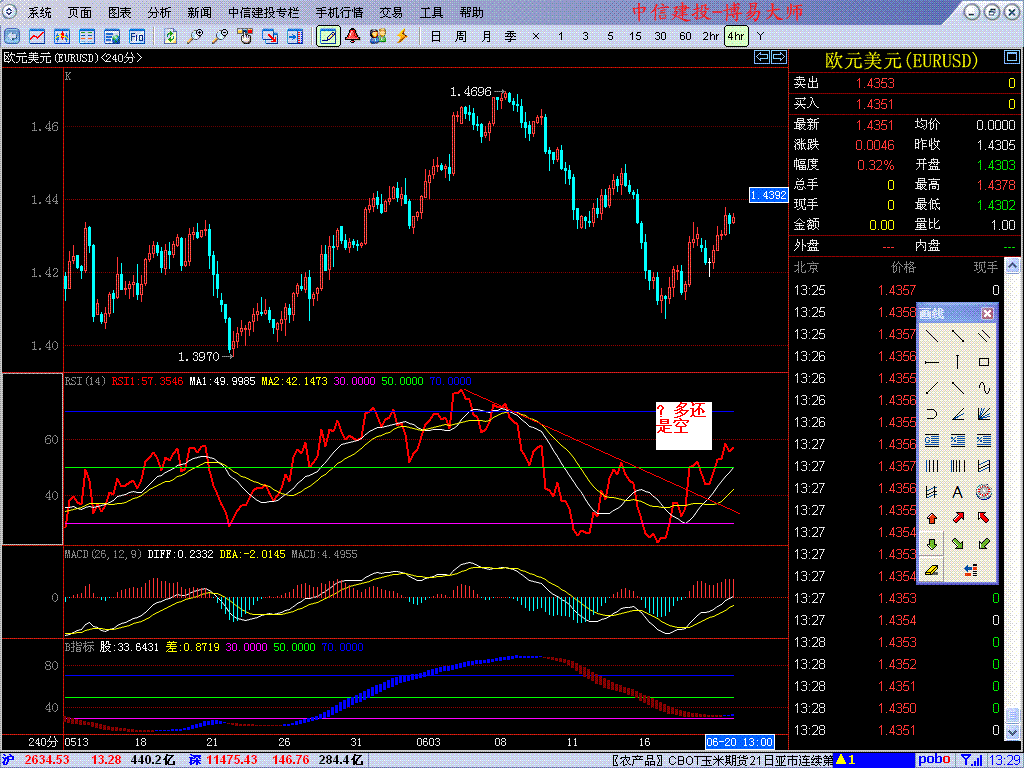Open the 帮助 menu
Screen dimensions: 1024x768
point(472,13)
